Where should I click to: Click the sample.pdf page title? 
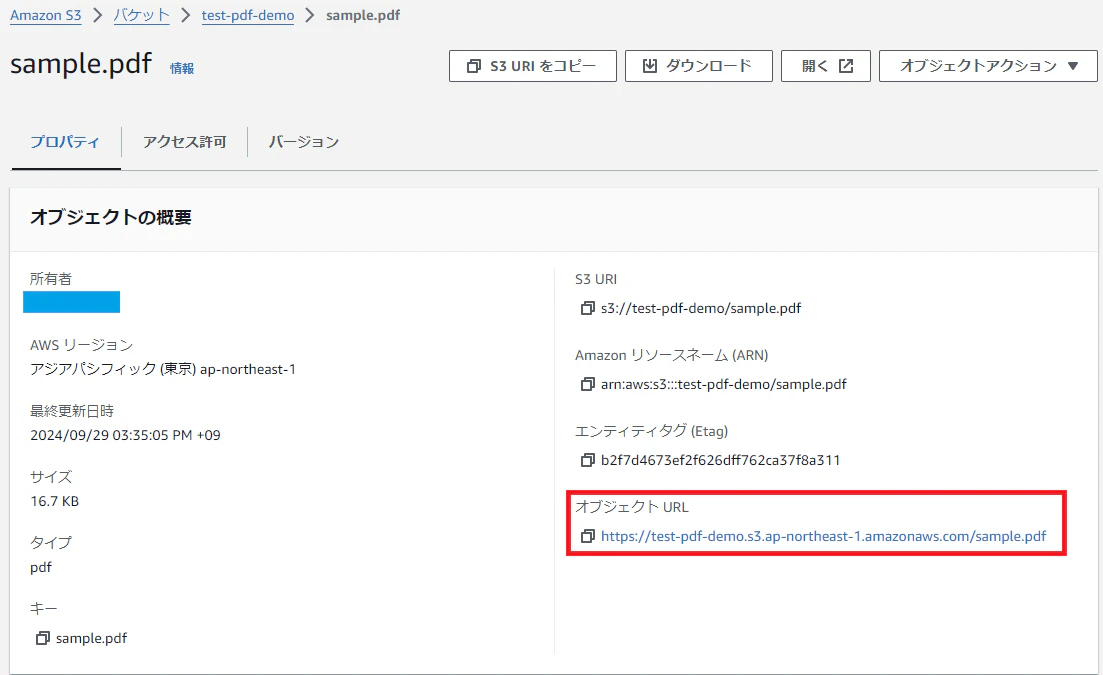(81, 64)
